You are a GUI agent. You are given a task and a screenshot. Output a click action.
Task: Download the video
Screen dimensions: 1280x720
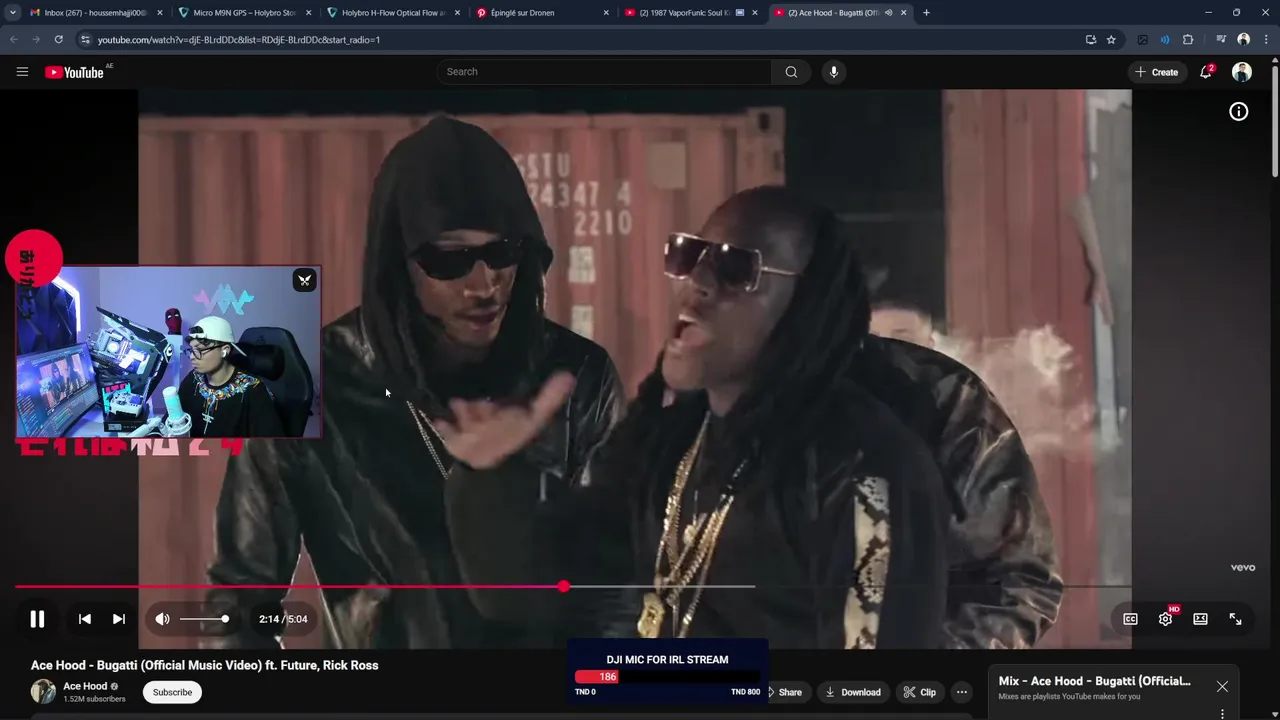[x=853, y=692]
